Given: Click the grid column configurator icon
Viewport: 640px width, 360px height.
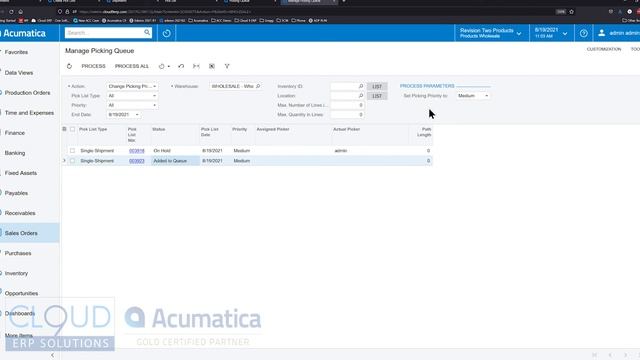Looking at the screenshot, I should [x=64, y=129].
